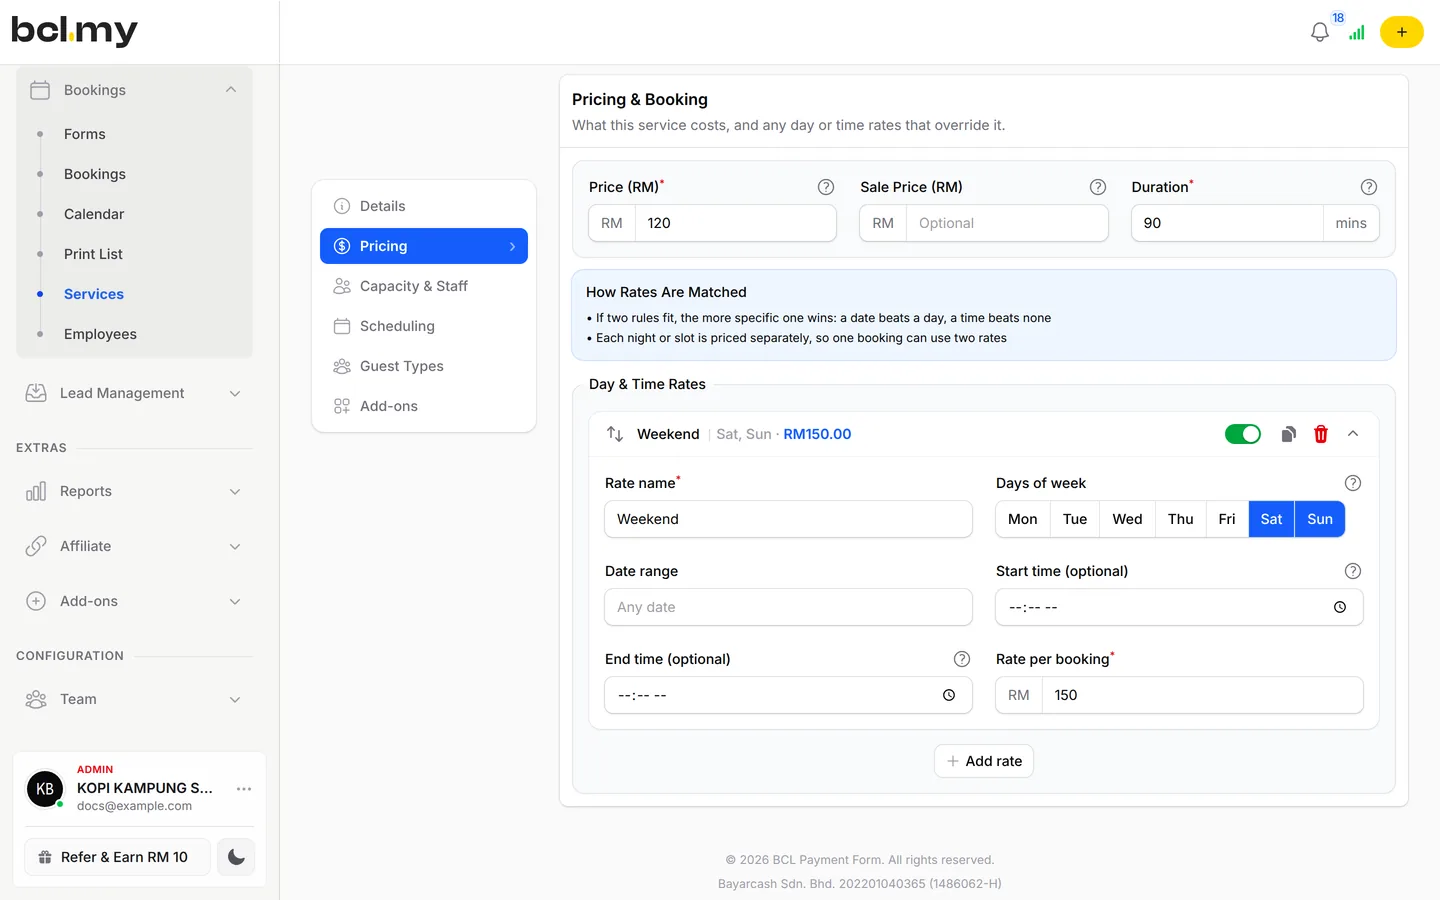Open help icon beside Duration
The height and width of the screenshot is (900, 1440).
pyautogui.click(x=1369, y=187)
